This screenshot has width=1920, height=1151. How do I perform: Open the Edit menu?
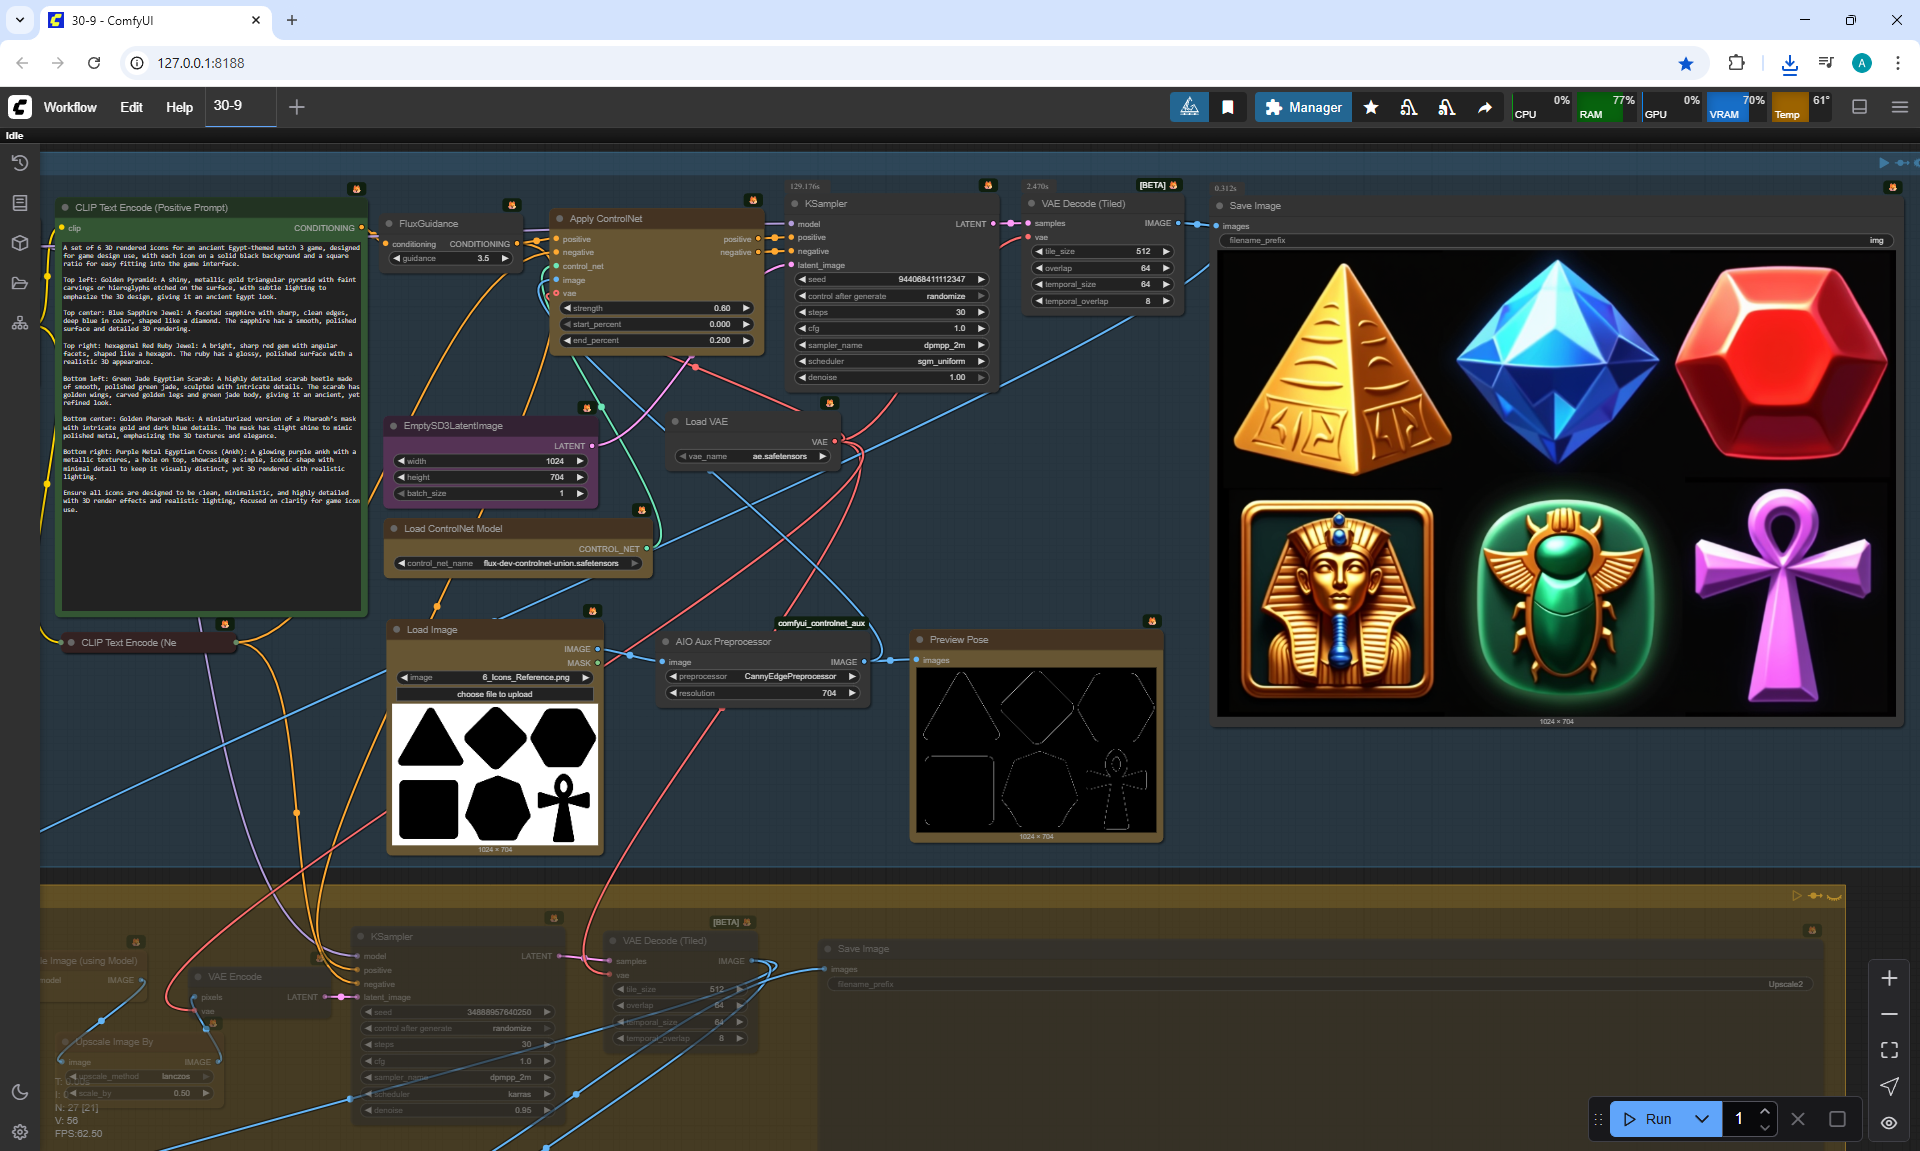(131, 107)
